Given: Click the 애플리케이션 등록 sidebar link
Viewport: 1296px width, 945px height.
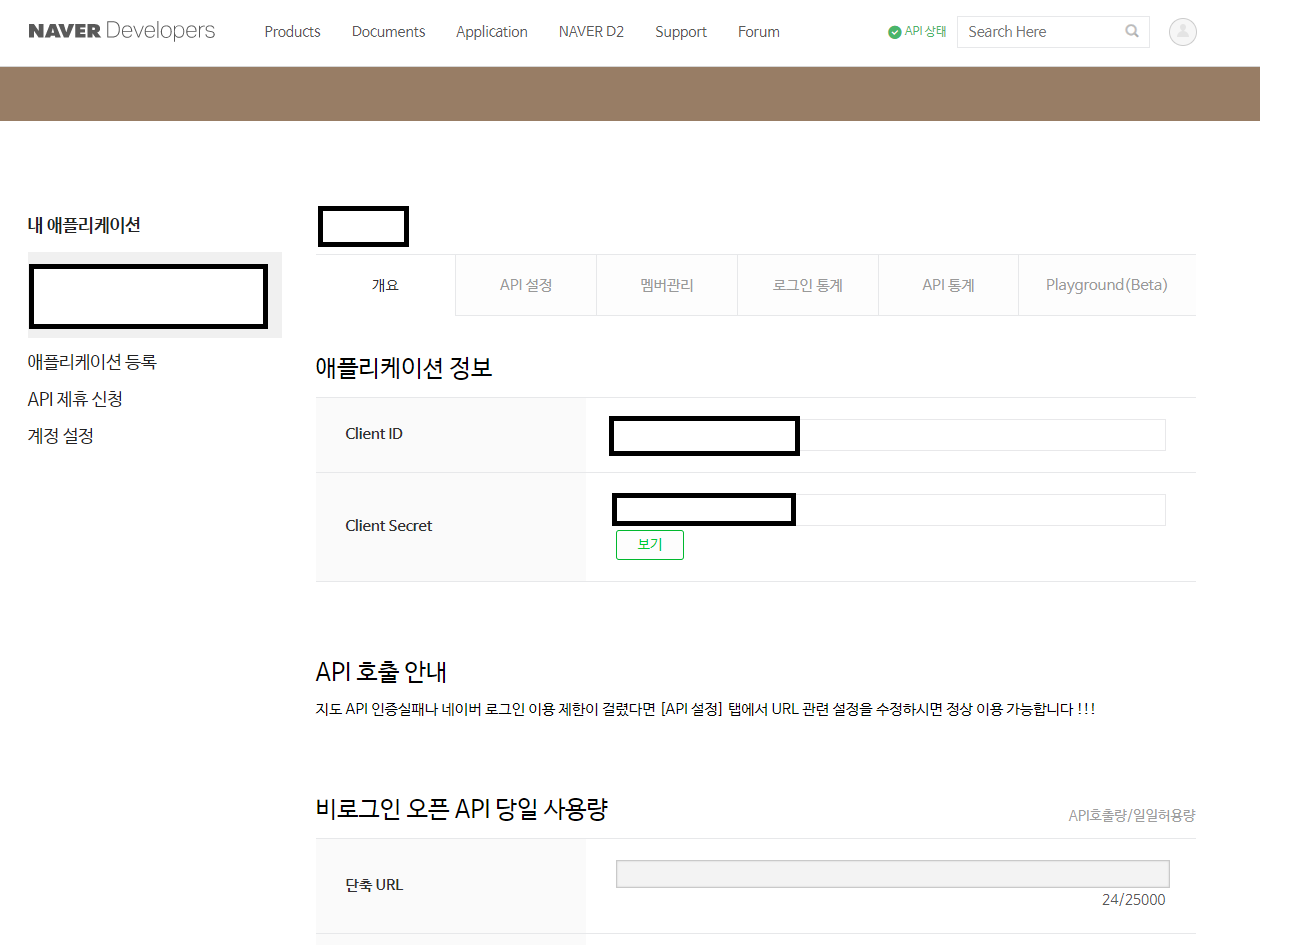Looking at the screenshot, I should point(92,362).
